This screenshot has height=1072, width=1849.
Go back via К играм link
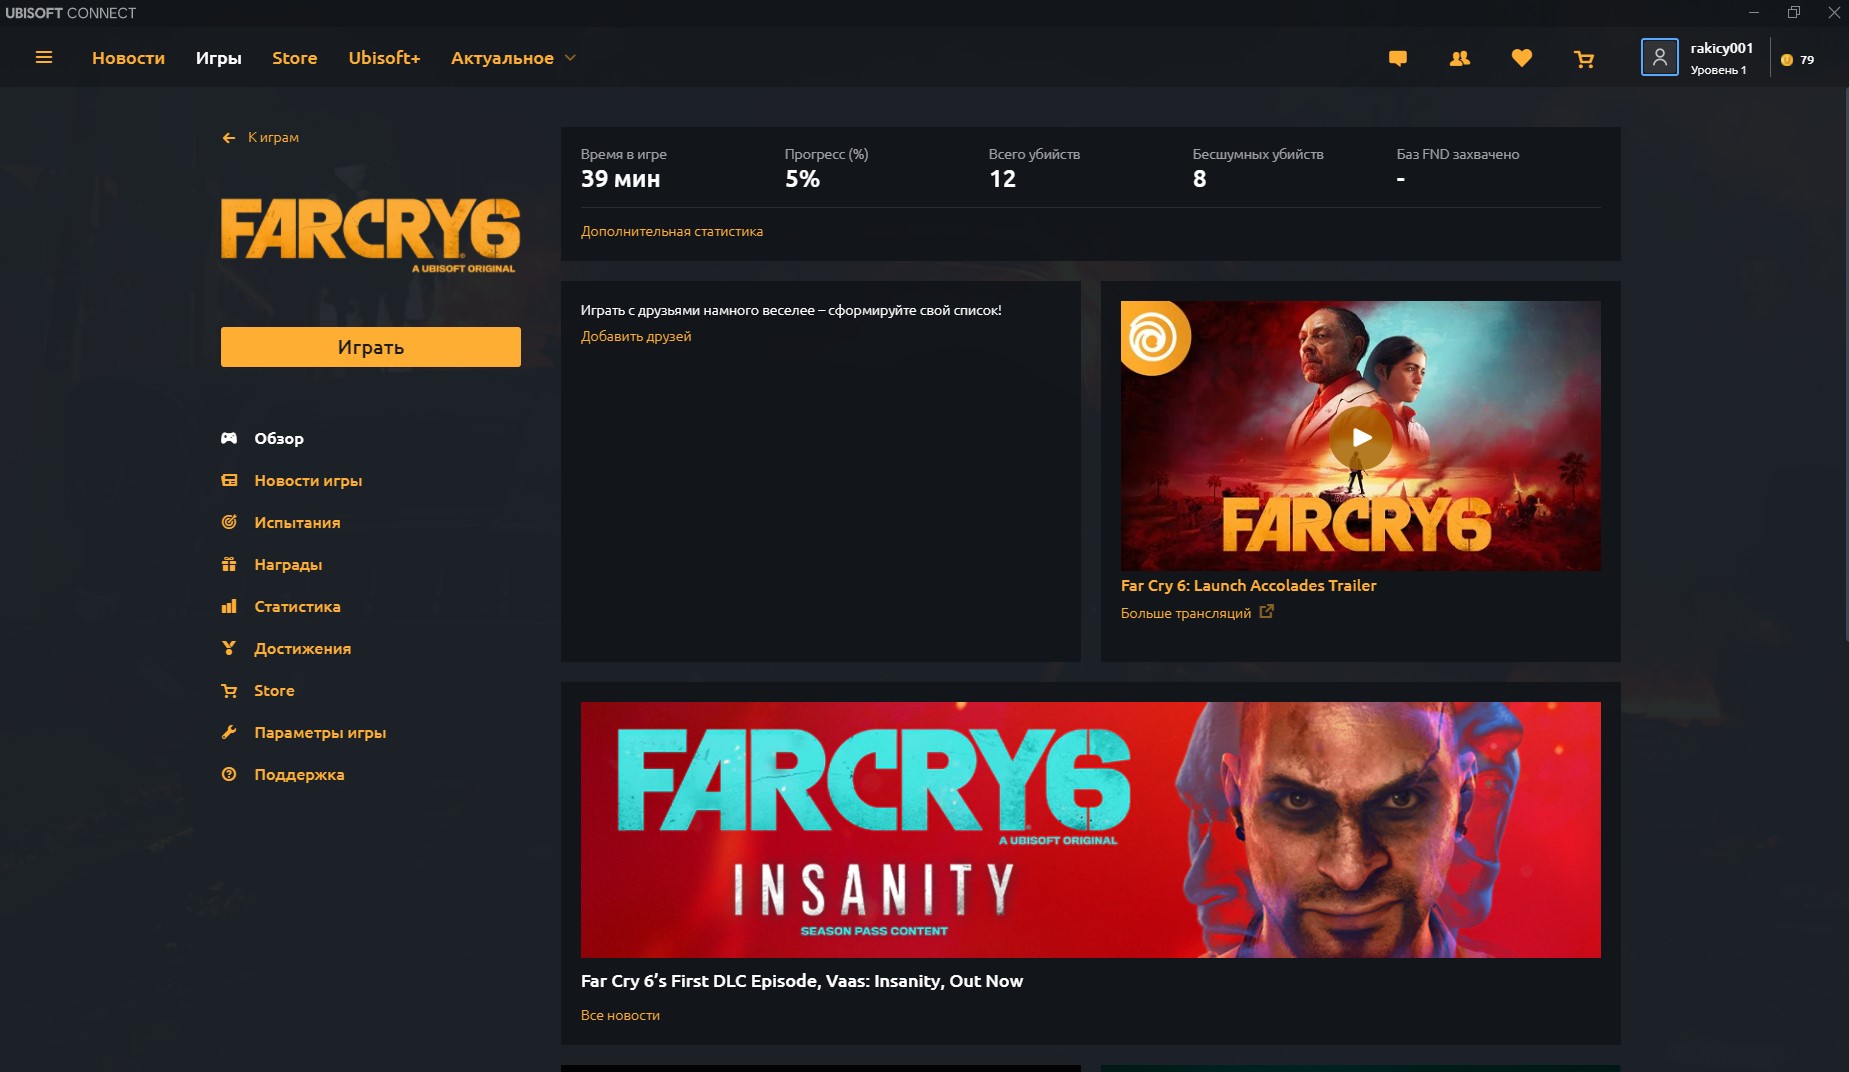[x=273, y=137]
